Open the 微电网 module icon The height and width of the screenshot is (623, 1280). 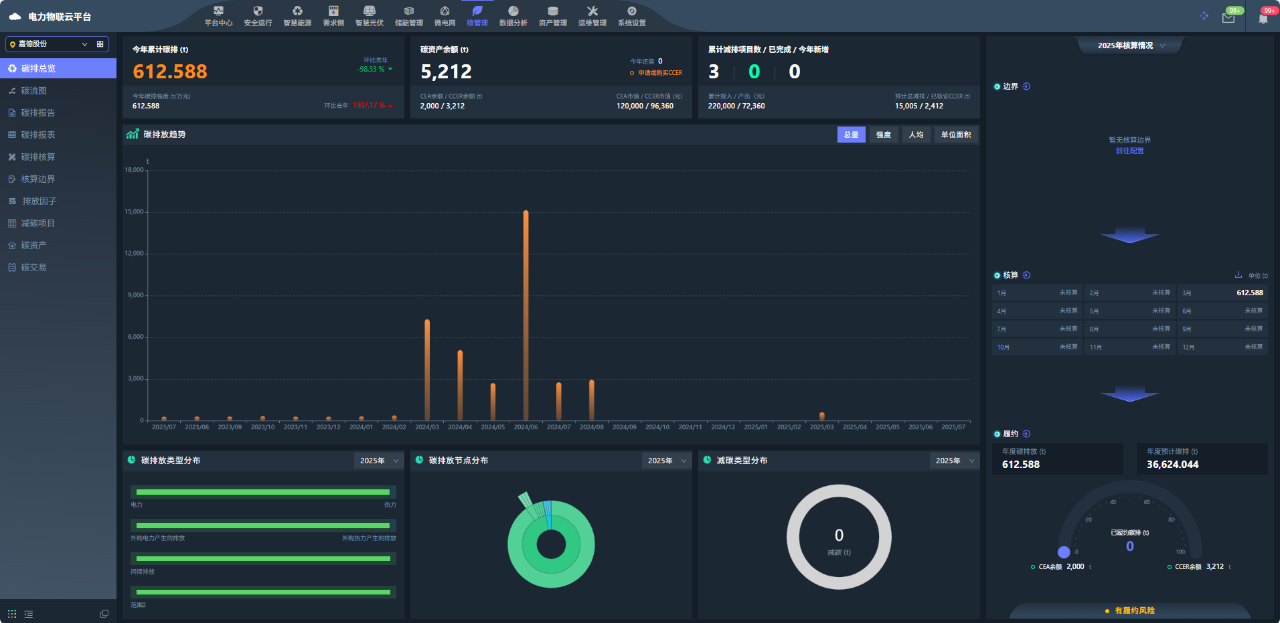[x=443, y=11]
